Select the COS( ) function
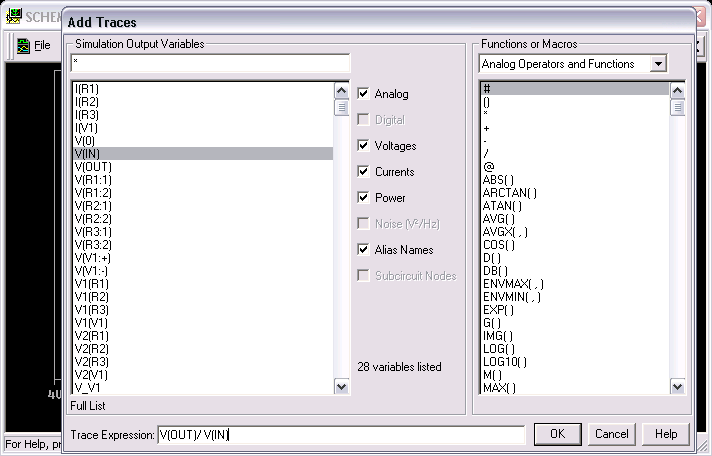Screen dimensions: 712x456 (575, 245)
